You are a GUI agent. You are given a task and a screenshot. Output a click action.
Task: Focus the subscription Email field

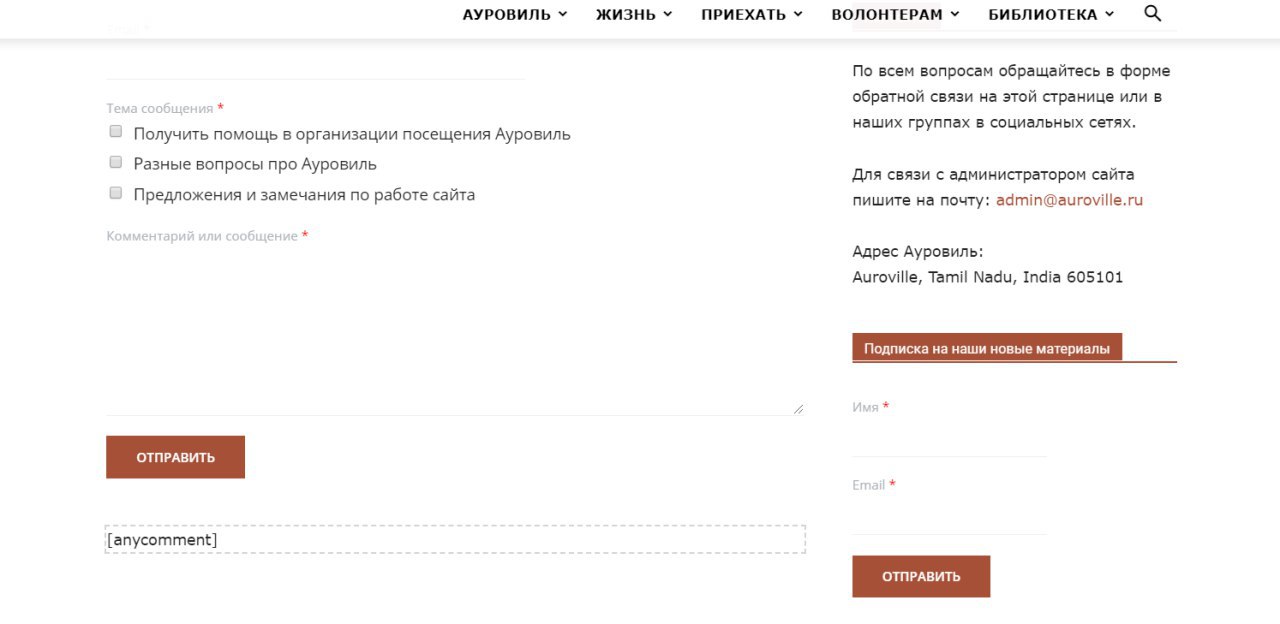tap(949, 516)
